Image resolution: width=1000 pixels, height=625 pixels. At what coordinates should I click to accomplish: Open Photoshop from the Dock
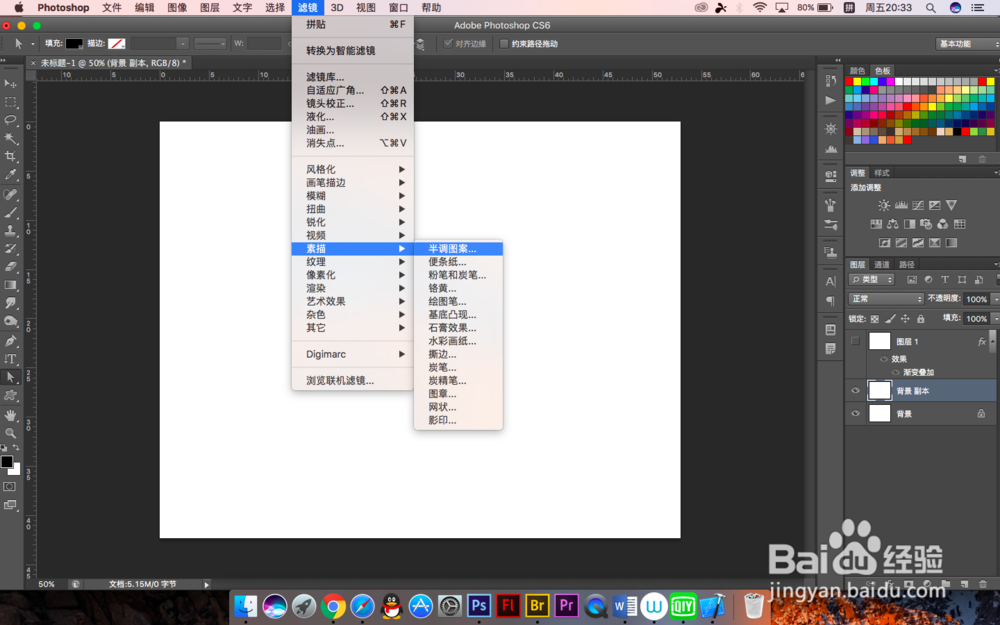(x=478, y=605)
